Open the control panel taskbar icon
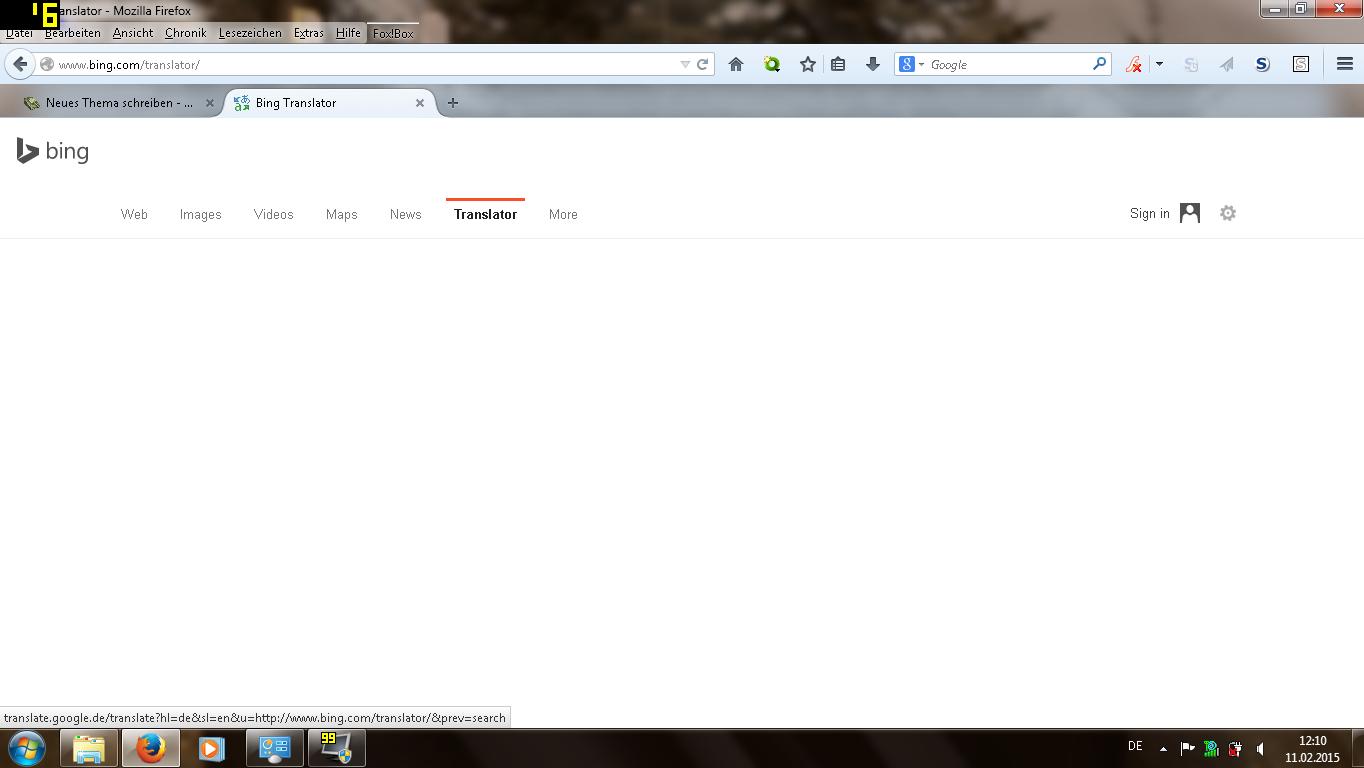The height and width of the screenshot is (768, 1364). (275, 748)
